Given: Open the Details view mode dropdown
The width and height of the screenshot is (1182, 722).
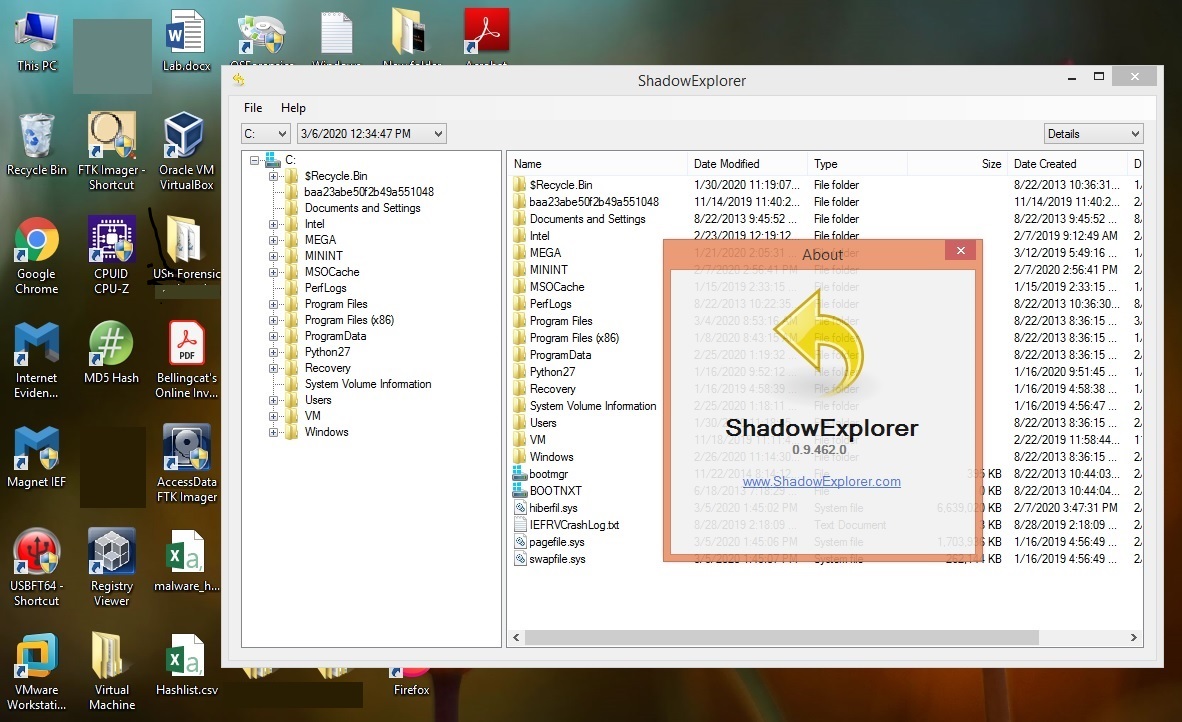Looking at the screenshot, I should pos(1093,133).
